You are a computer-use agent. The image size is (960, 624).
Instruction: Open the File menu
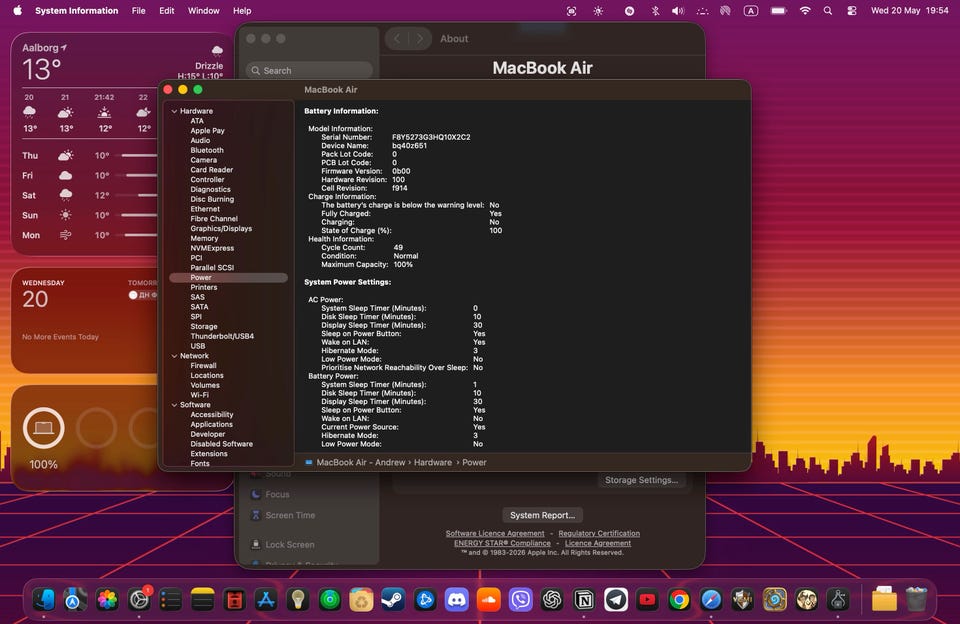pyautogui.click(x=138, y=11)
